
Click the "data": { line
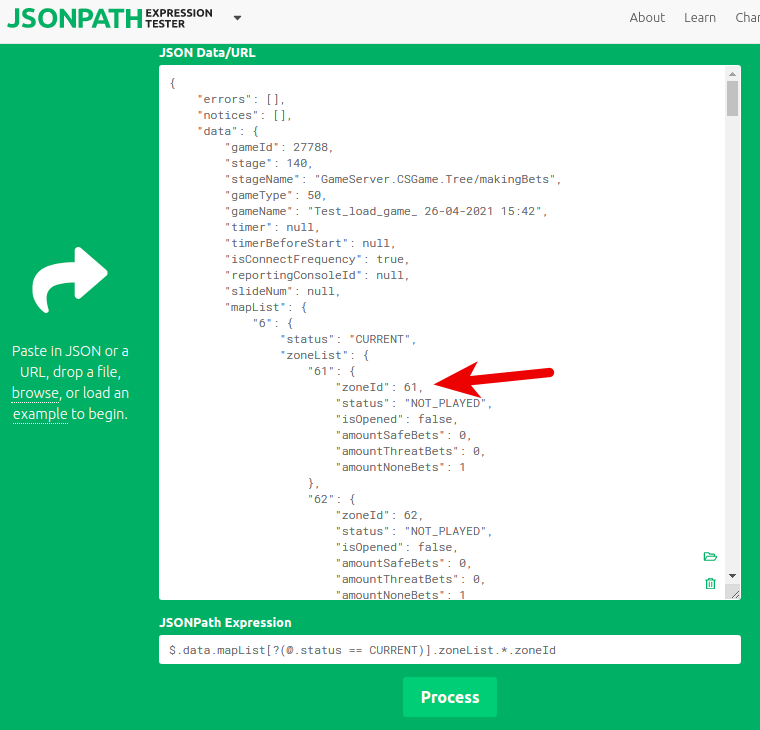pyautogui.click(x=228, y=131)
